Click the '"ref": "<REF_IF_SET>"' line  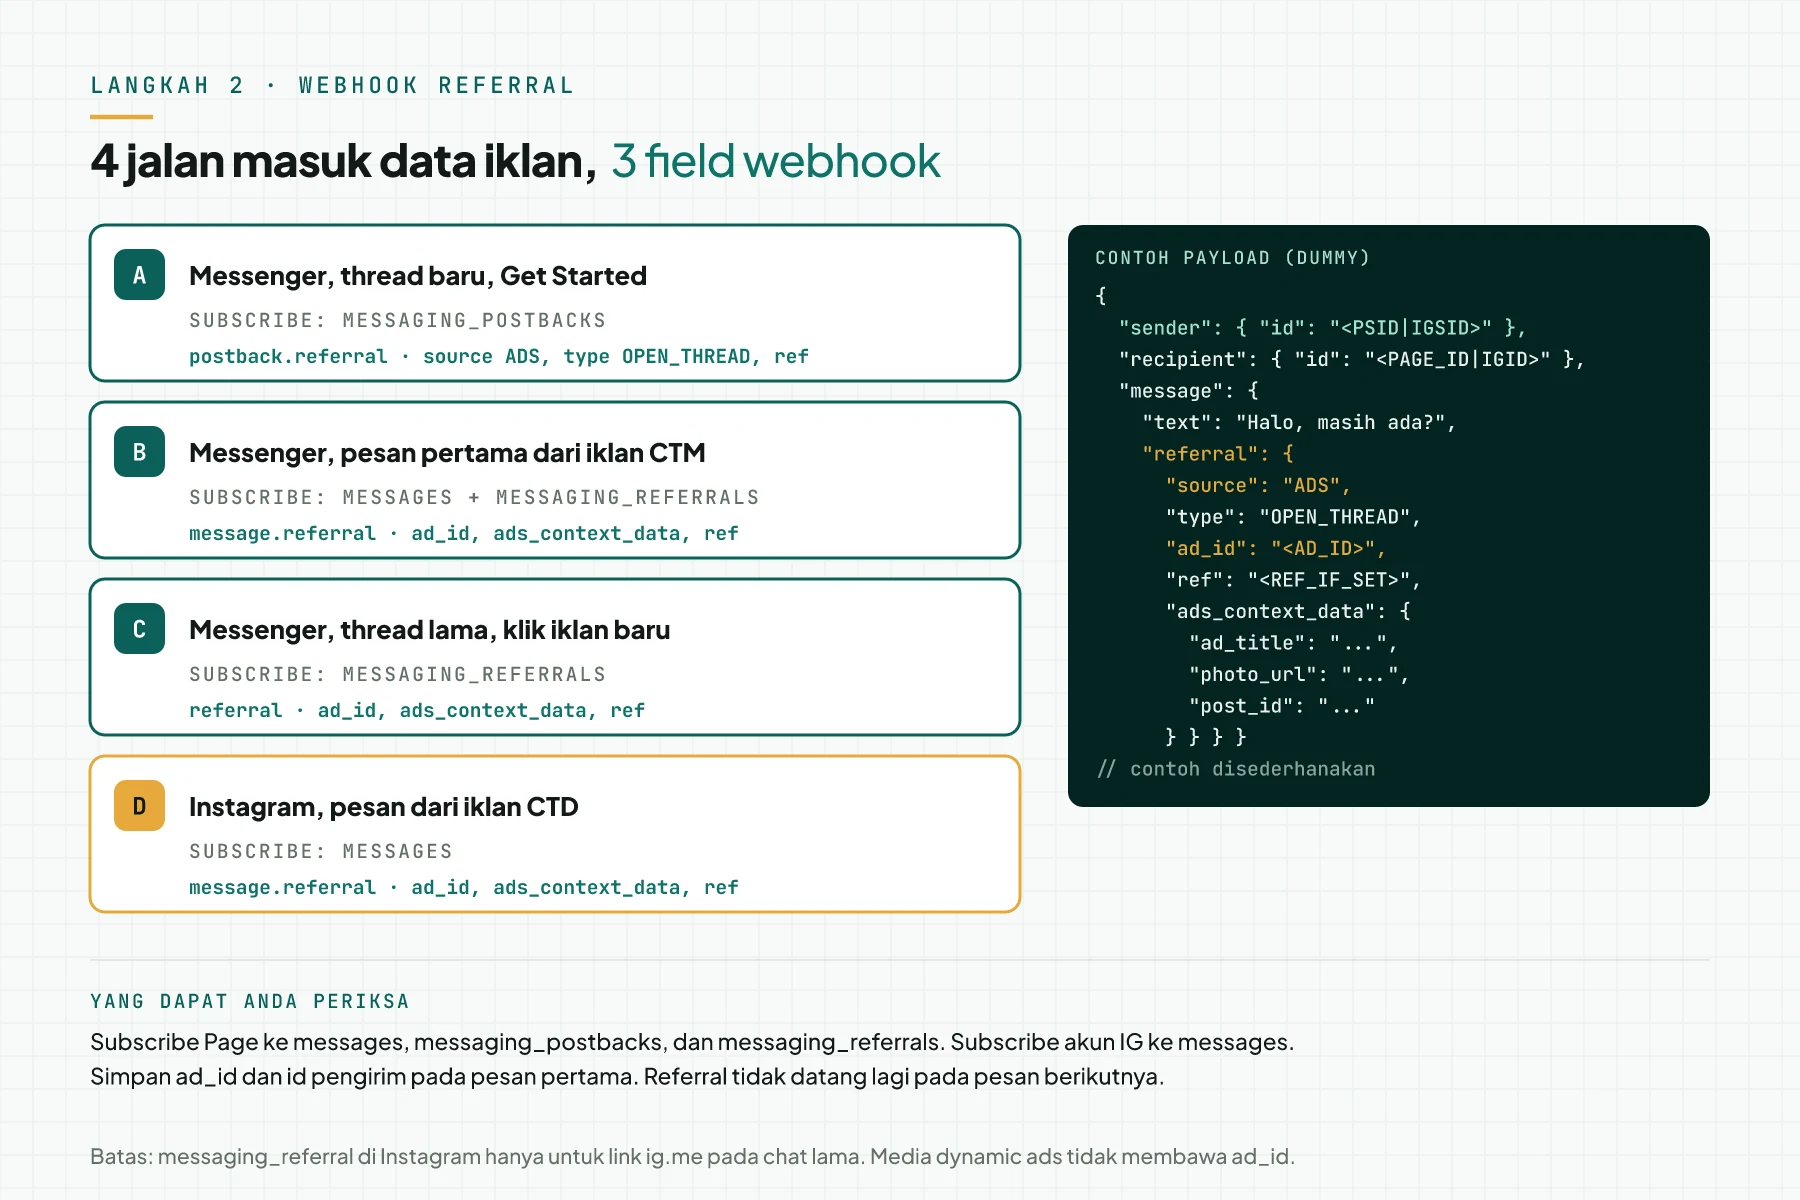click(1293, 580)
